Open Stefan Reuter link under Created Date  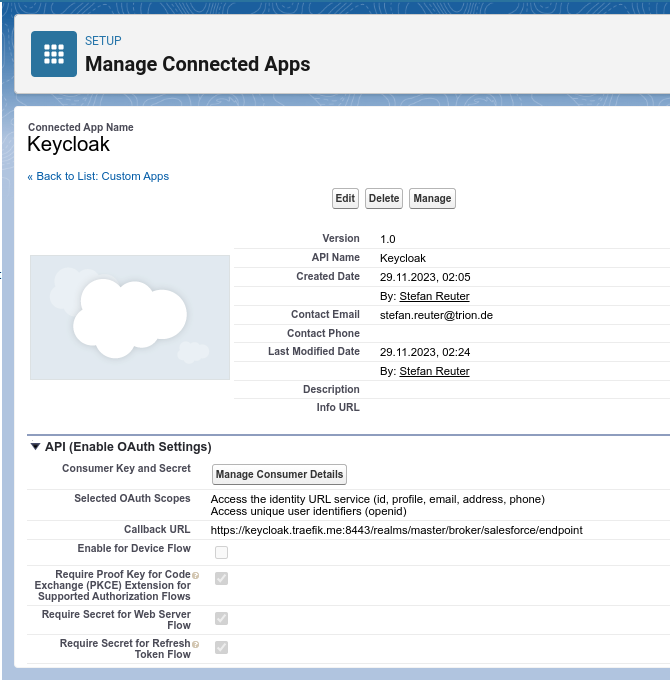(x=435, y=296)
